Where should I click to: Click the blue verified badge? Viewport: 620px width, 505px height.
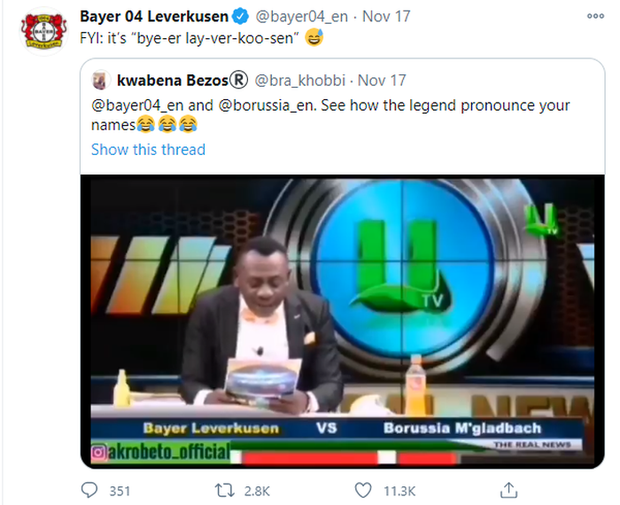tap(241, 17)
